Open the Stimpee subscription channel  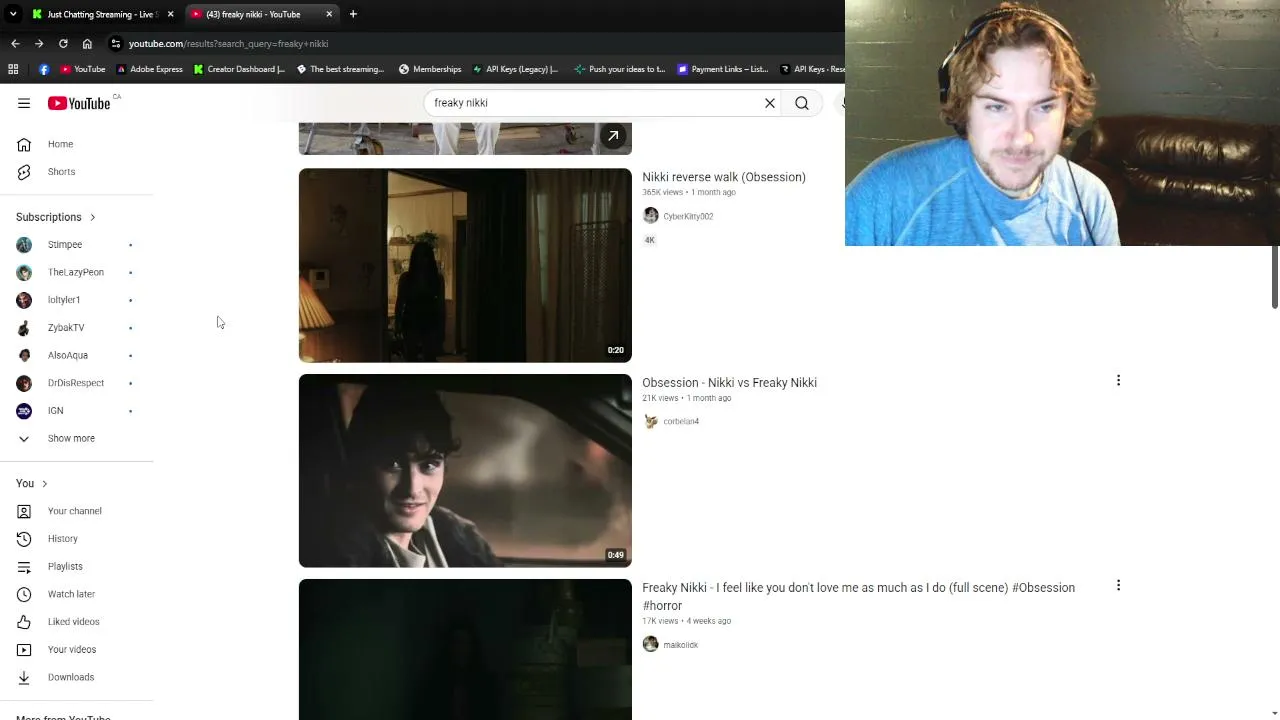click(x=65, y=244)
